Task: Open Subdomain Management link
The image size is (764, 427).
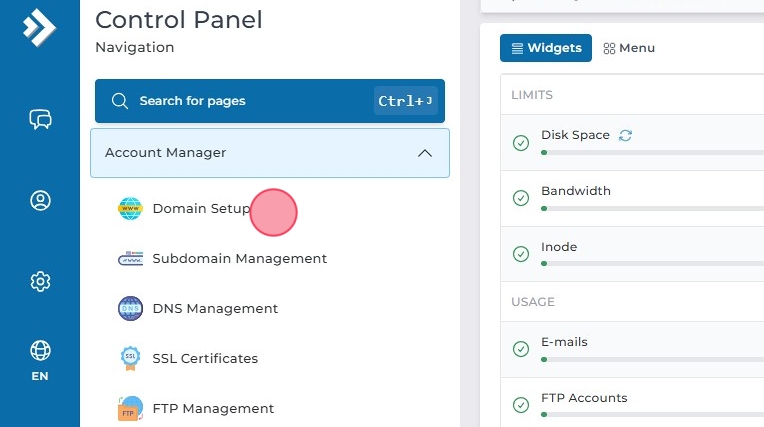Action: point(239,259)
